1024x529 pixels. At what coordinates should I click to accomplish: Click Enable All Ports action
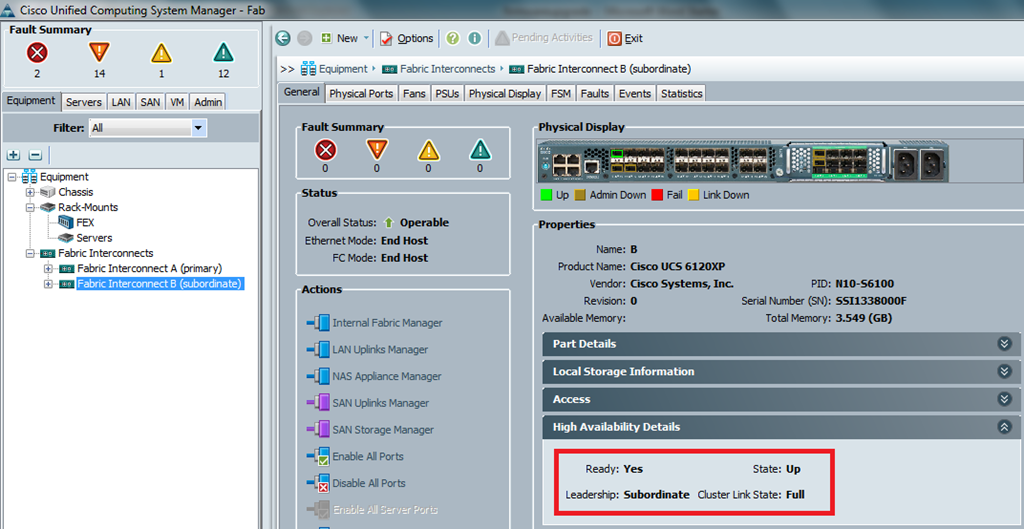pyautogui.click(x=355, y=457)
